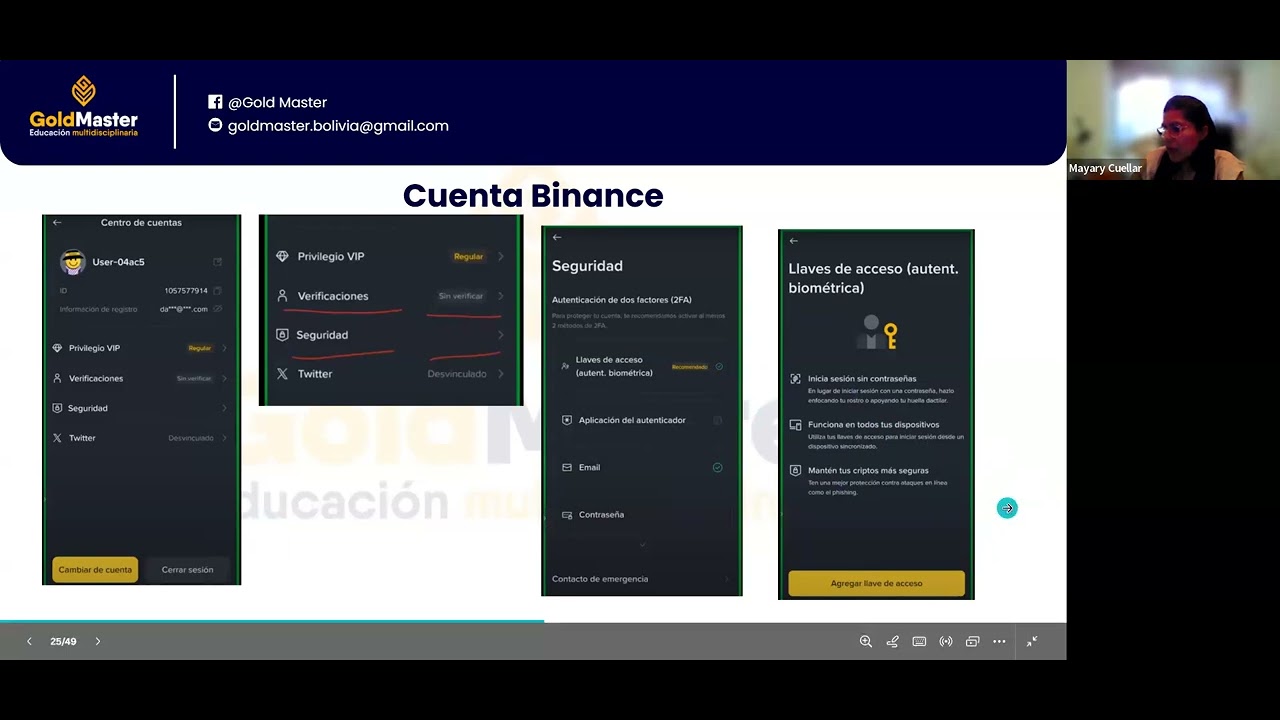Click the Cuenta Binance slide title
Screen dimensions: 1280x720
point(533,195)
